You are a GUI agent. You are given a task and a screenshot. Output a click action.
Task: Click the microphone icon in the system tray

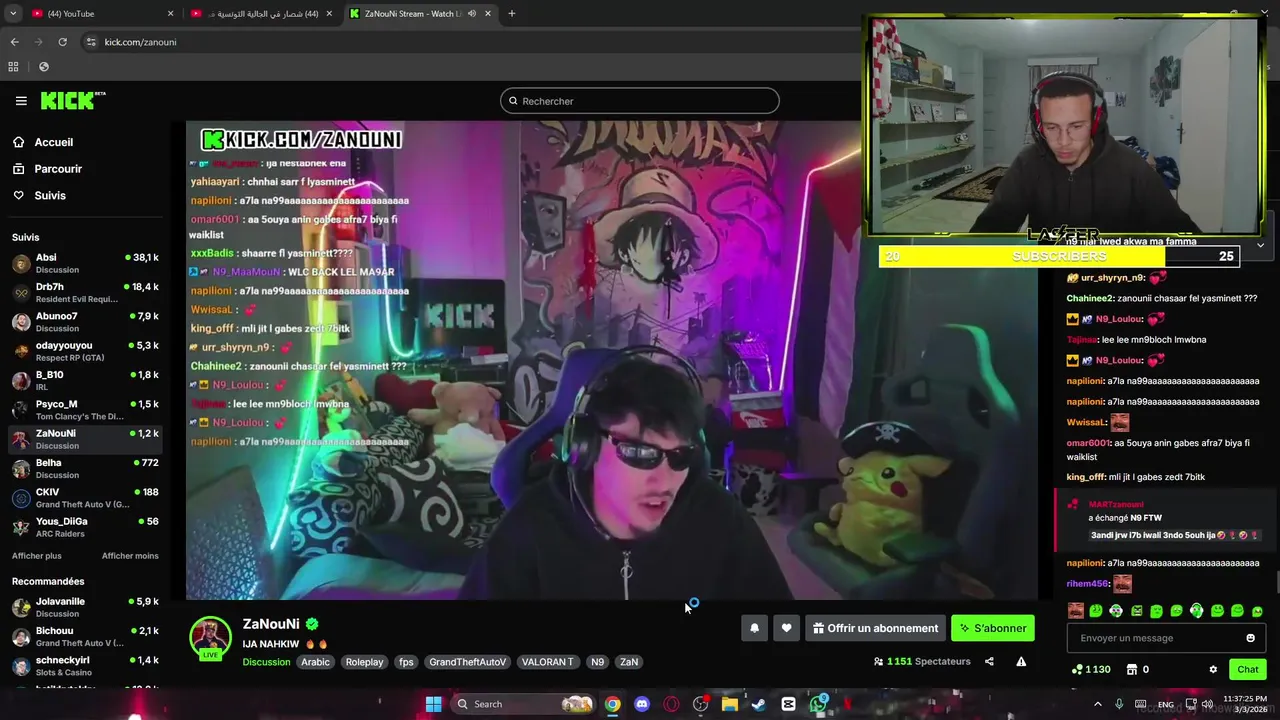tap(1119, 704)
